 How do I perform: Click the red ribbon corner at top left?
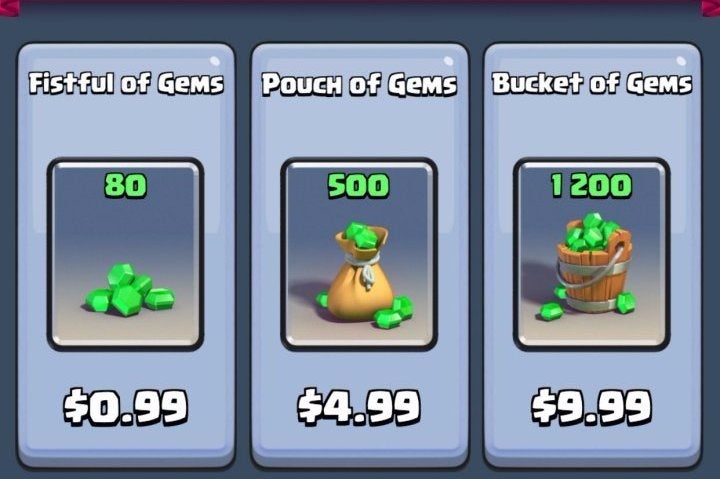9,7
